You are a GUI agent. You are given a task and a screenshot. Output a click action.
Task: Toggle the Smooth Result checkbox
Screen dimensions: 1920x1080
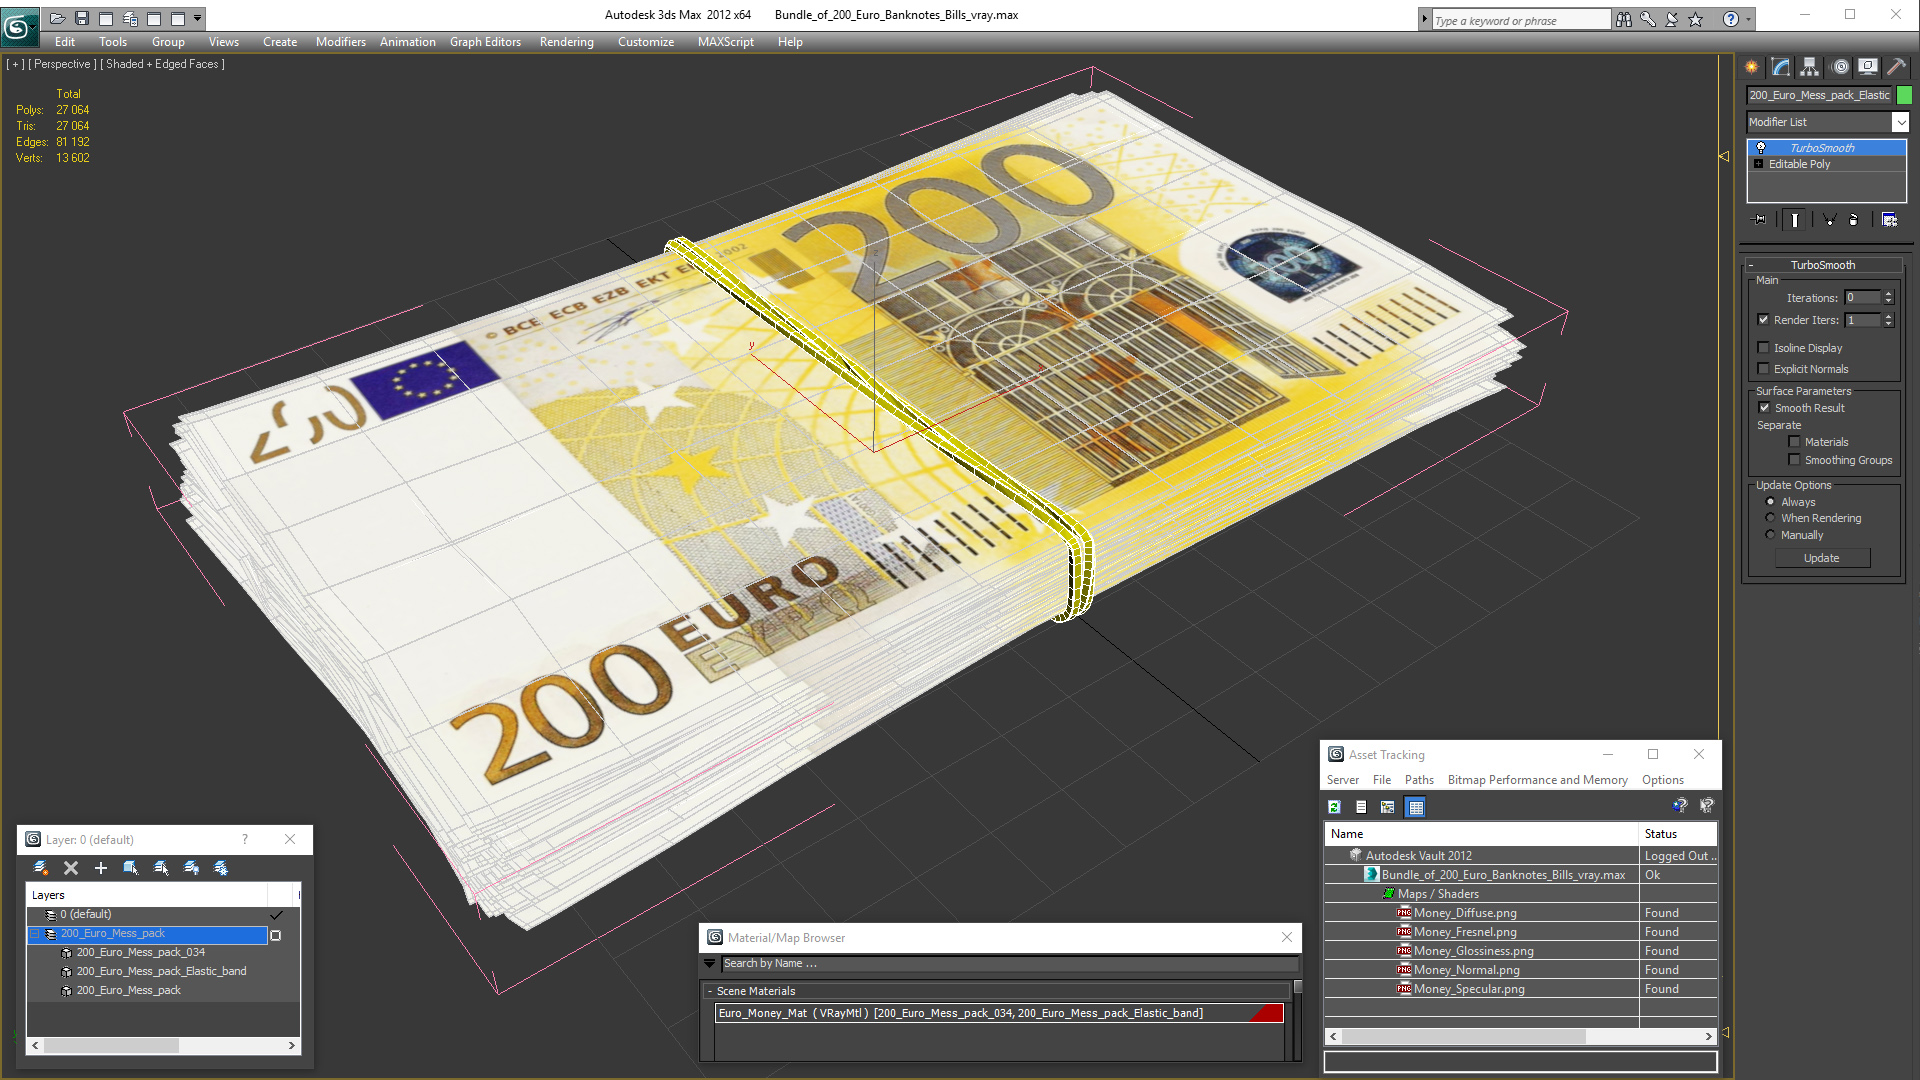[x=1764, y=408]
